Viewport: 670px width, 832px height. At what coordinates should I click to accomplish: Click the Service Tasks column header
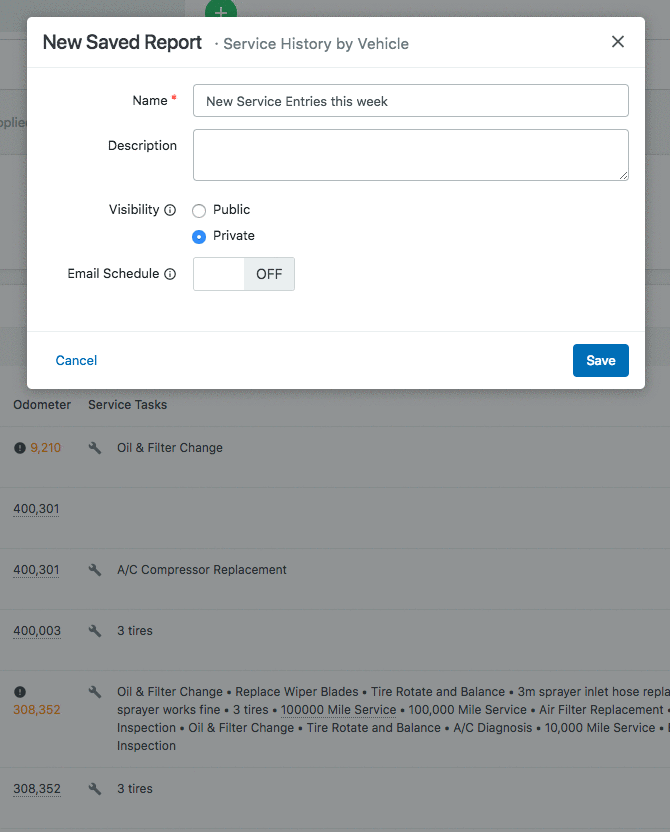coord(127,405)
